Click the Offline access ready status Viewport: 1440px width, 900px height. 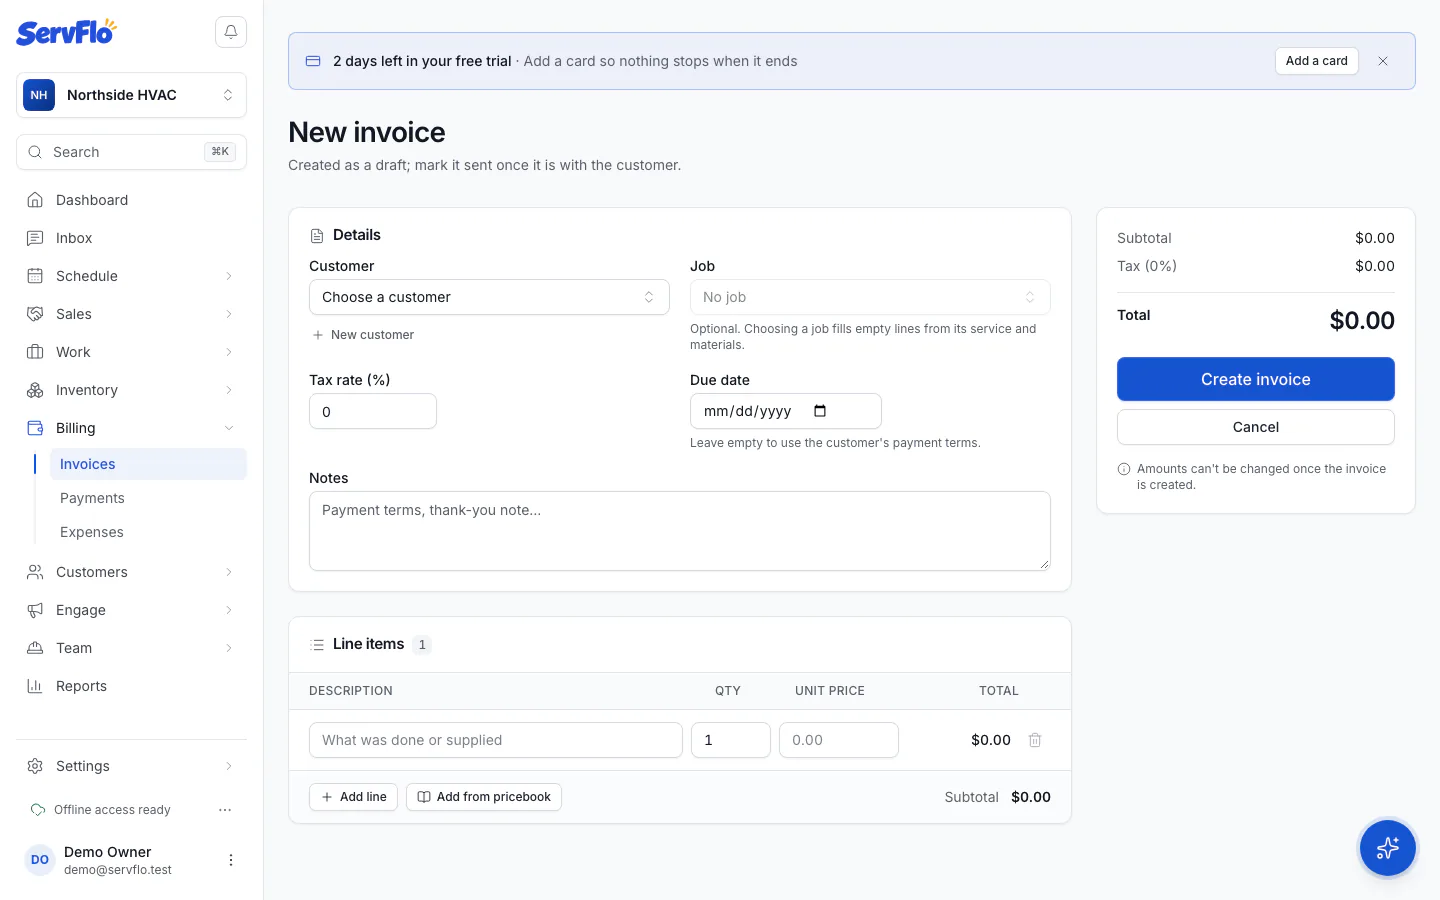click(101, 810)
